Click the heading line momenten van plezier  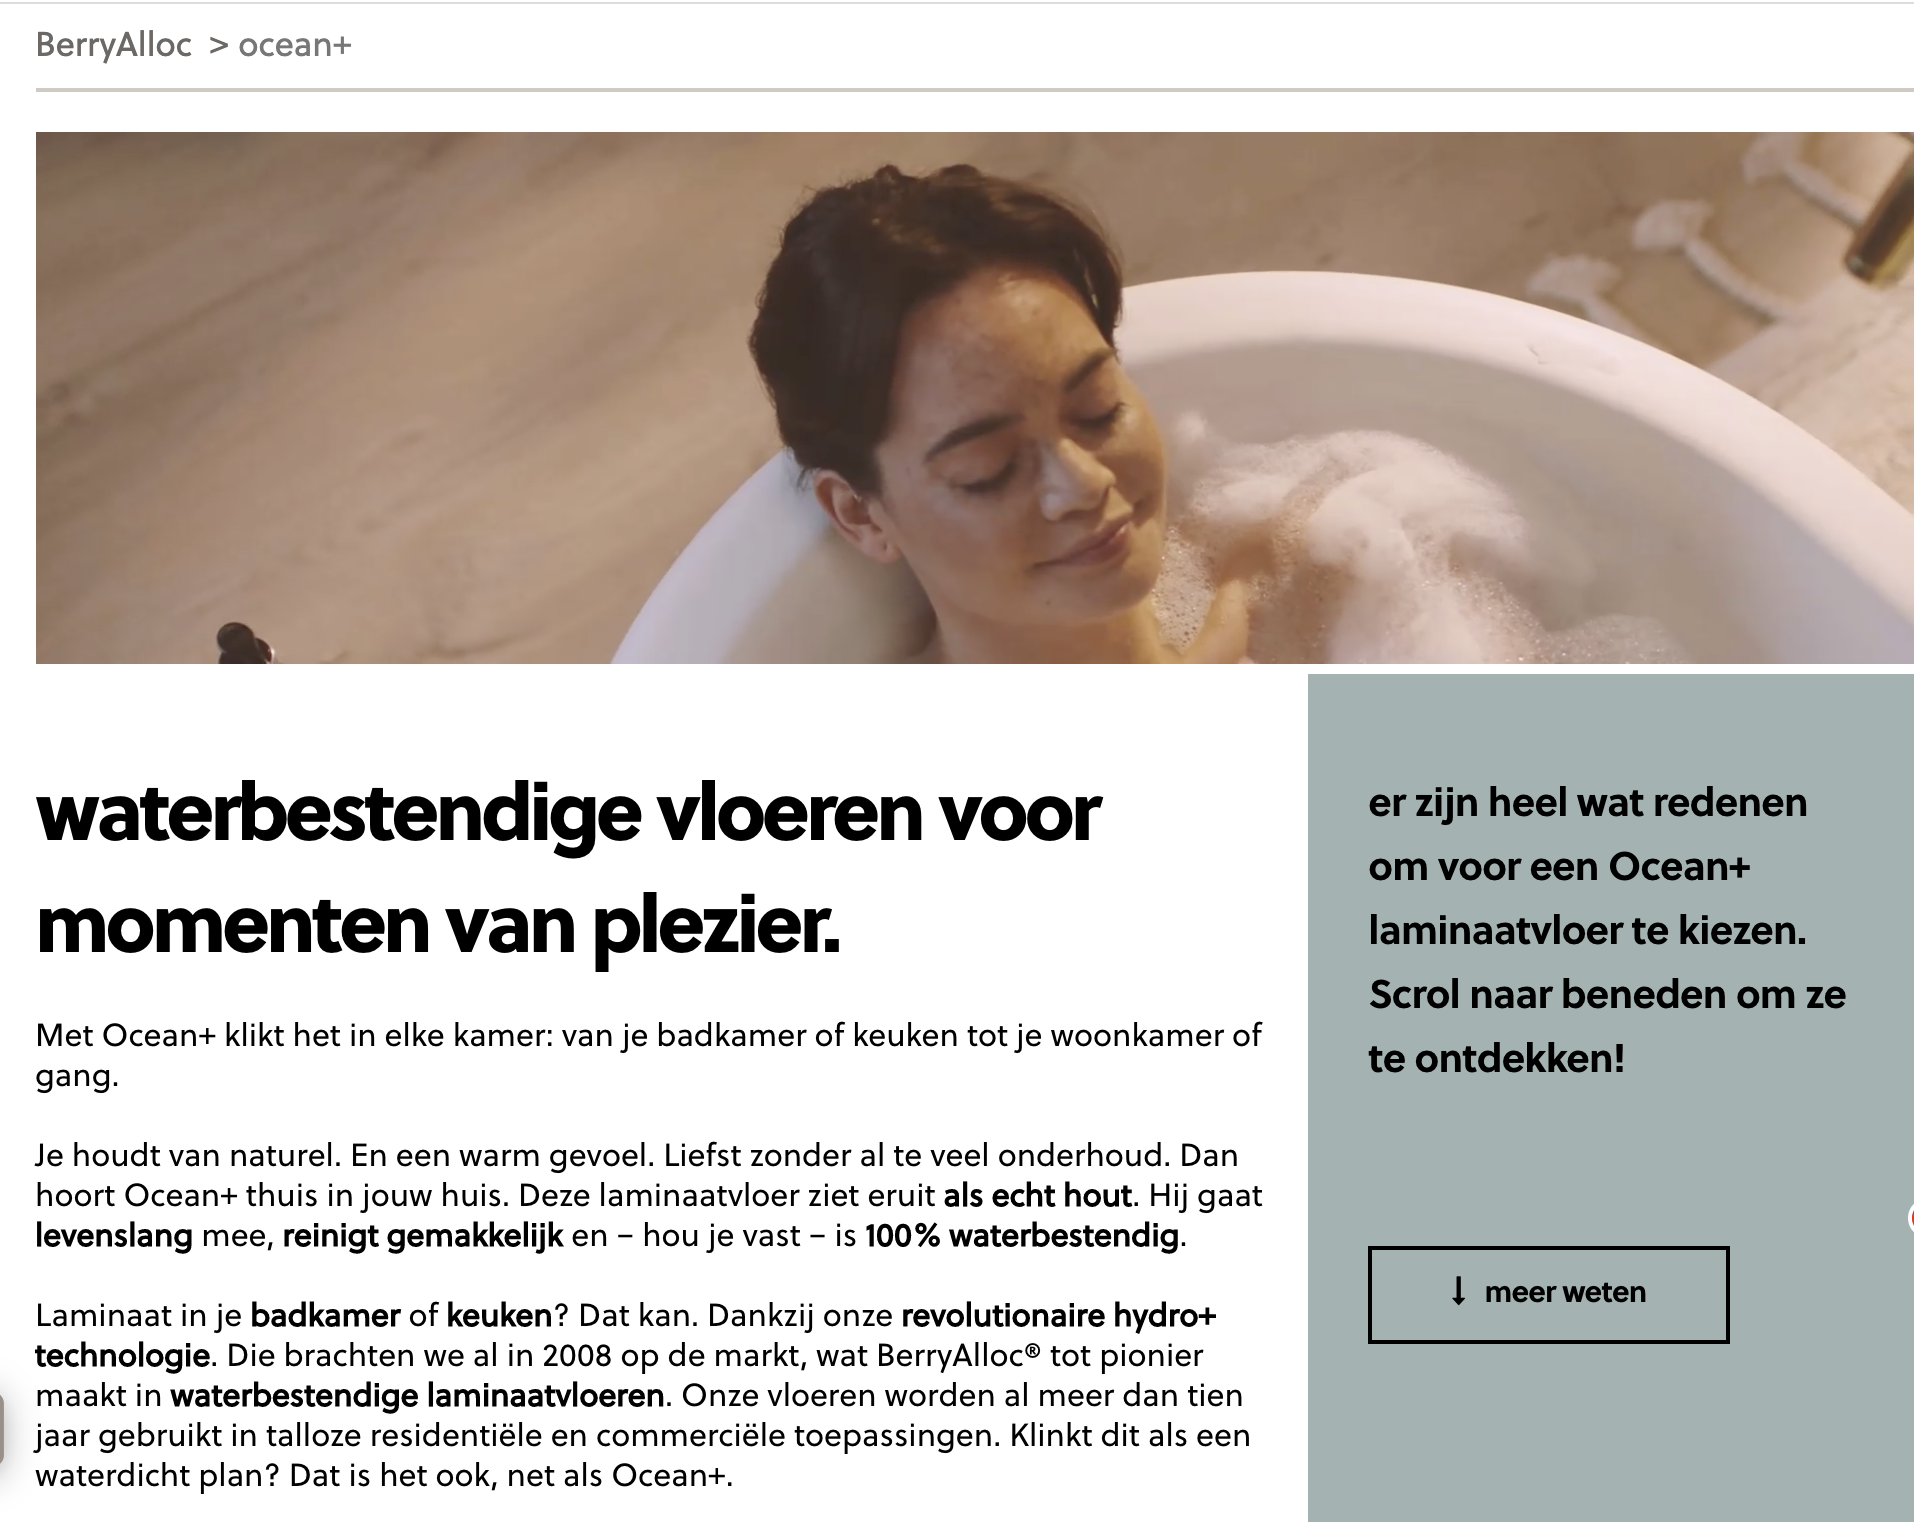pyautogui.click(x=438, y=926)
